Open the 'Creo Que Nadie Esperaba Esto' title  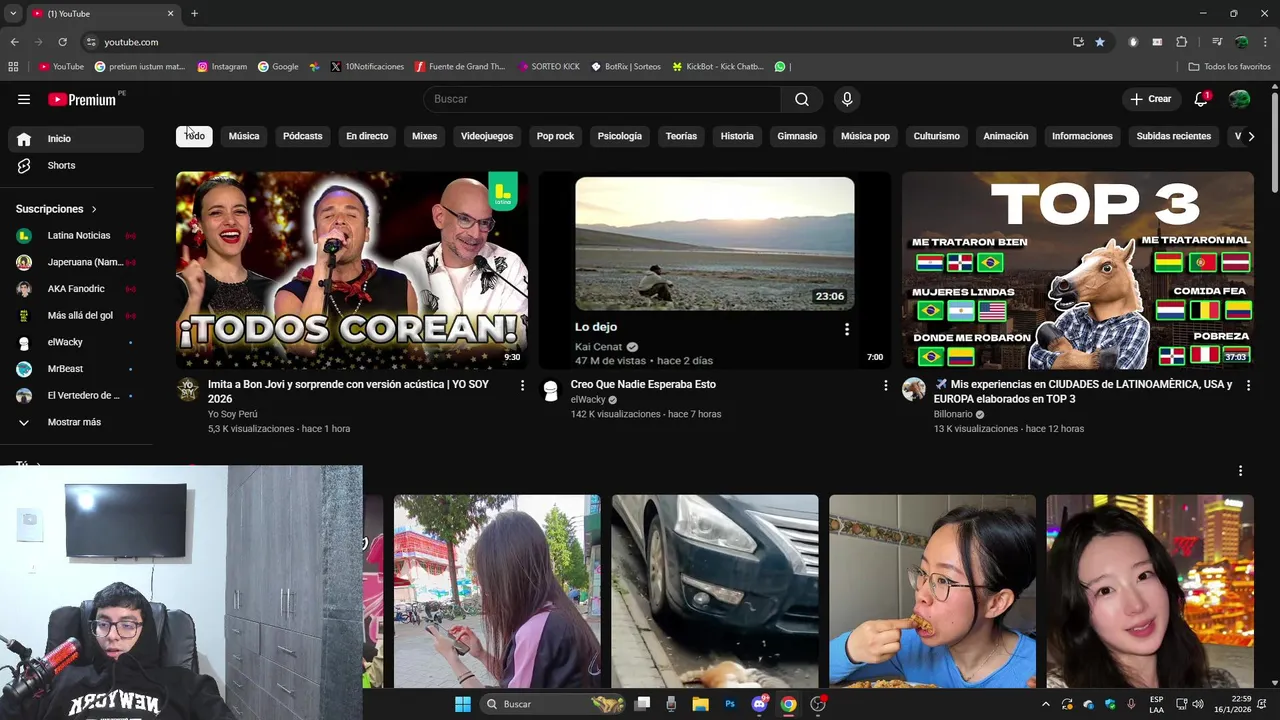[643, 384]
